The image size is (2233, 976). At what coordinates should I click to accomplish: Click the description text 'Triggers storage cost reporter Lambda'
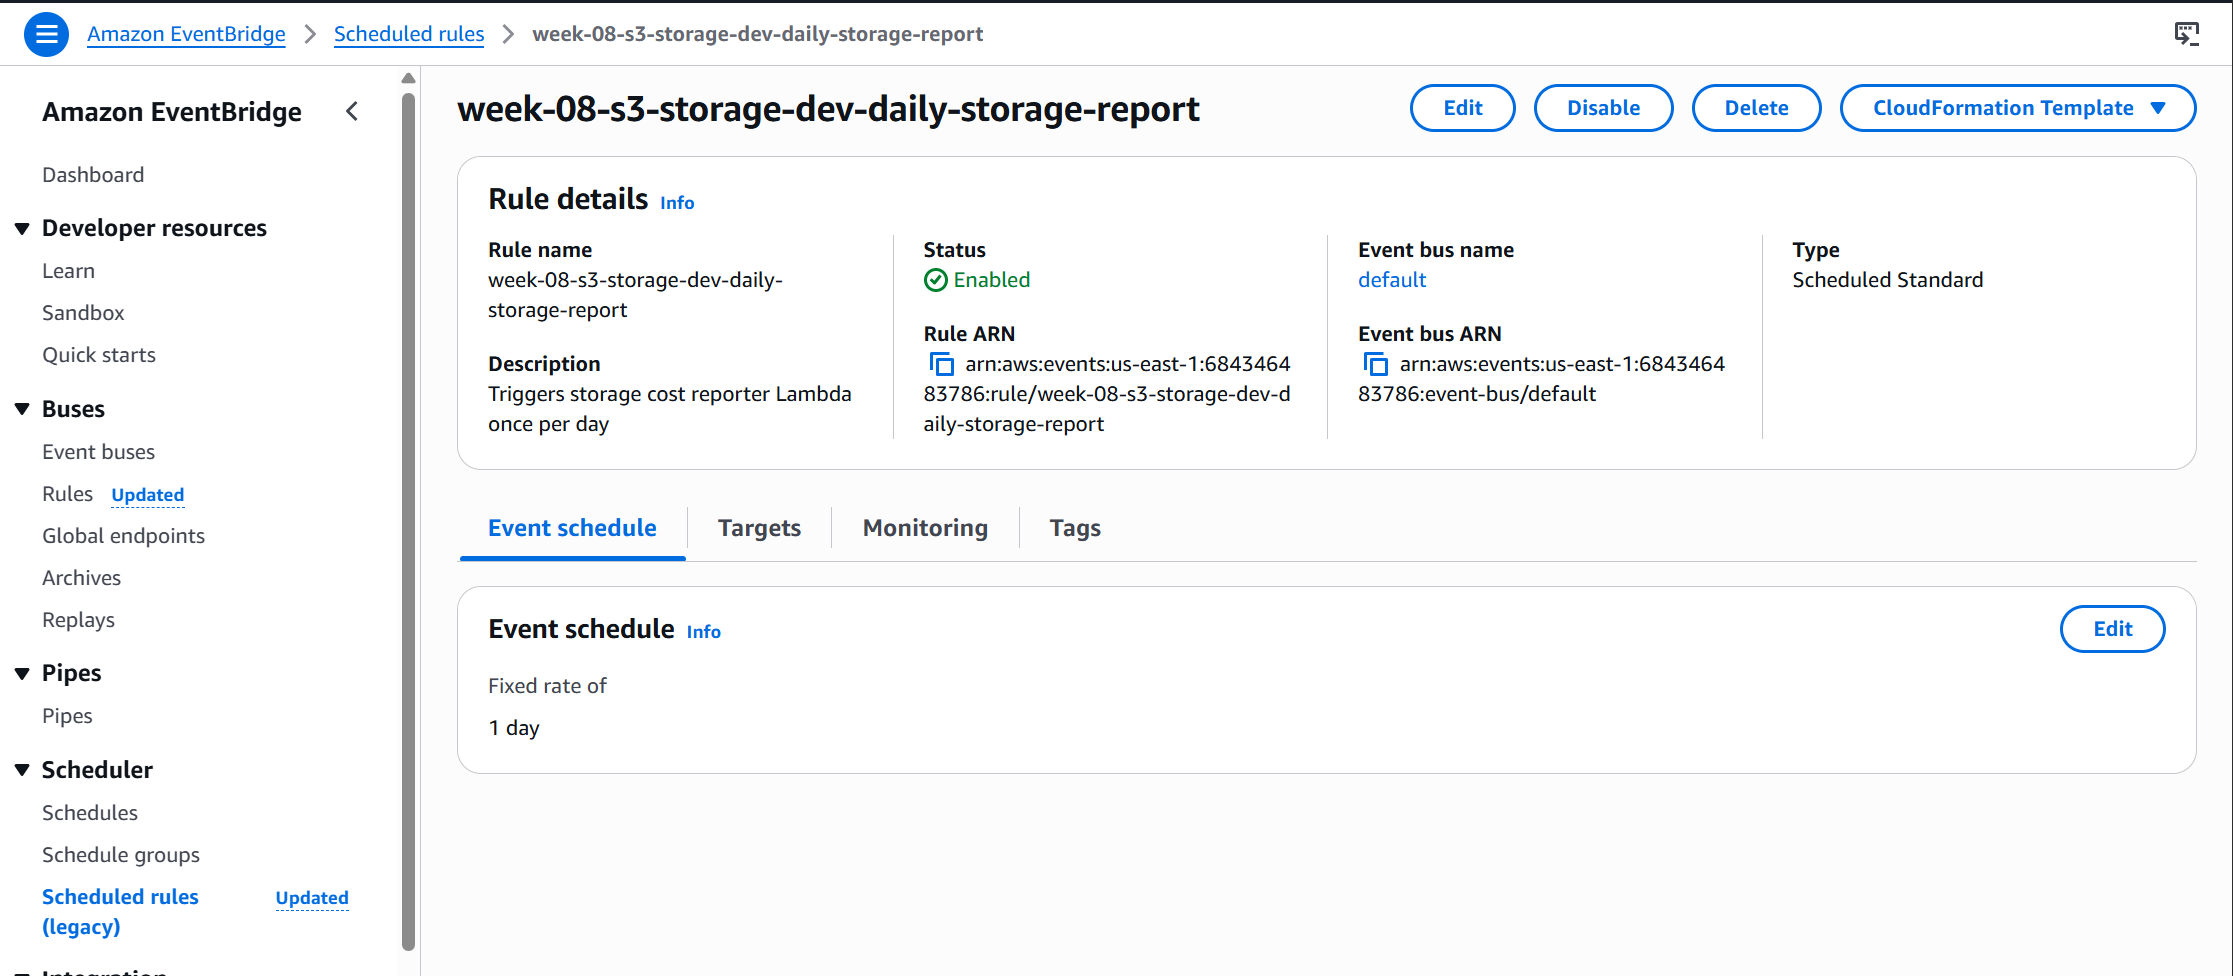click(x=670, y=394)
